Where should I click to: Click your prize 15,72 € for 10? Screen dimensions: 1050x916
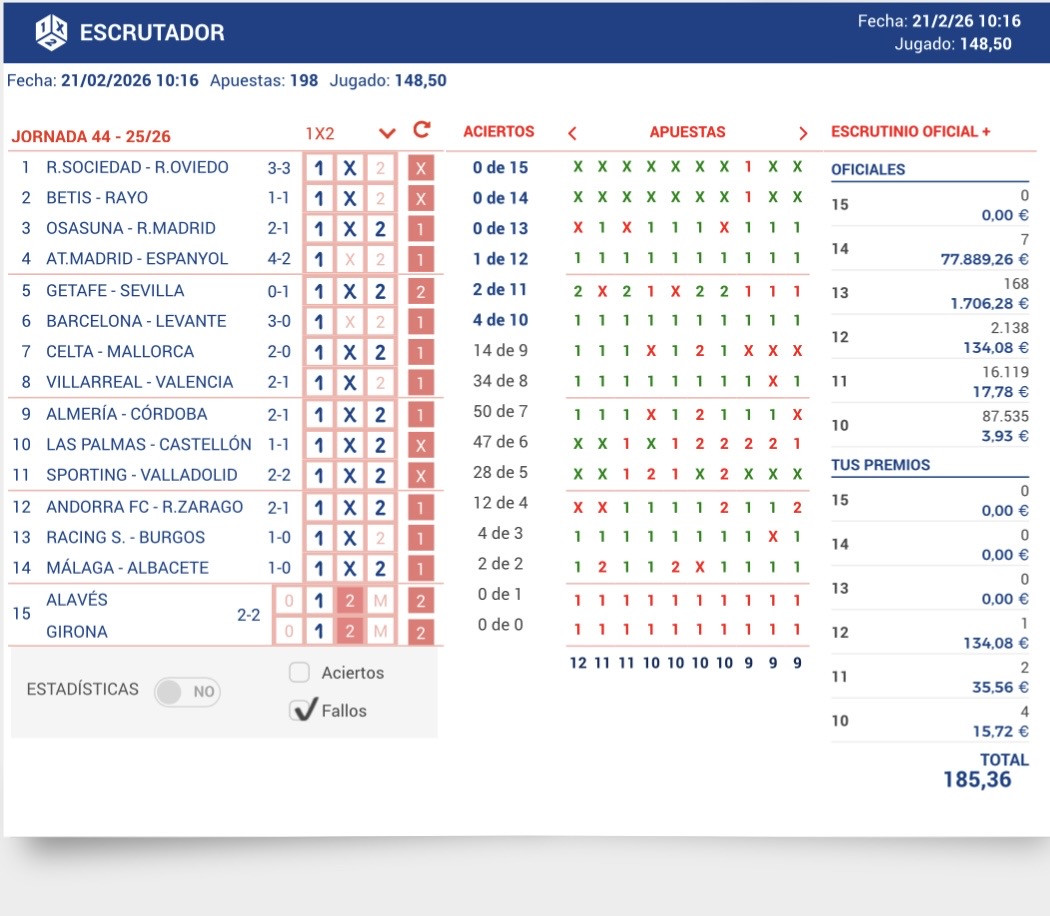(1000, 731)
